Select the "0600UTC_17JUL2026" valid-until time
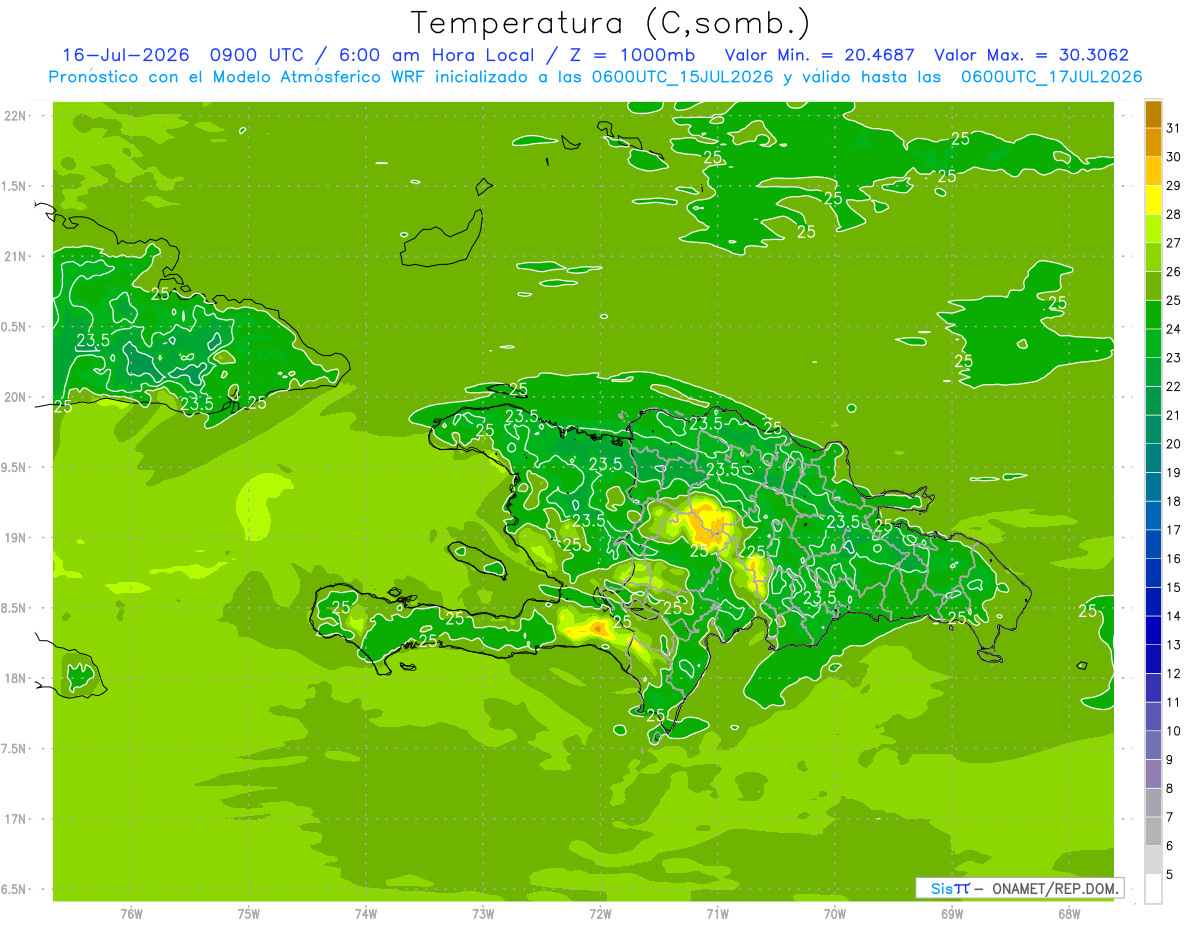 coord(1050,77)
